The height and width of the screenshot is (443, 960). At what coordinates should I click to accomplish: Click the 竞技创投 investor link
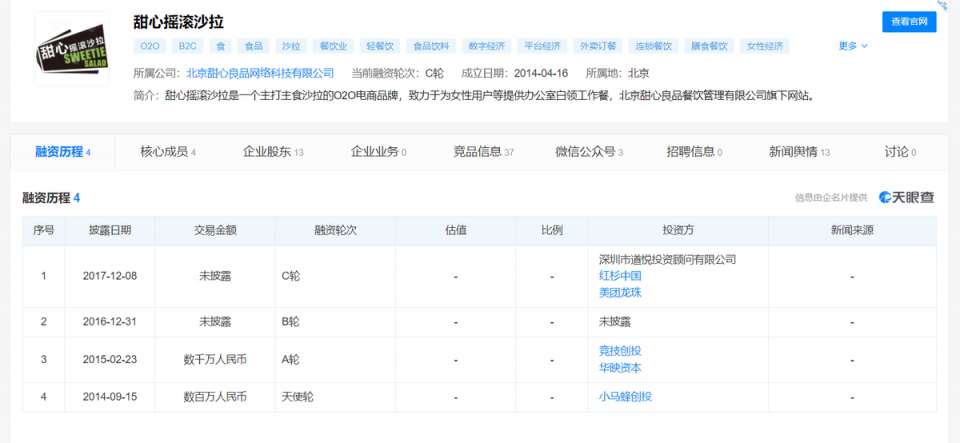(619, 350)
